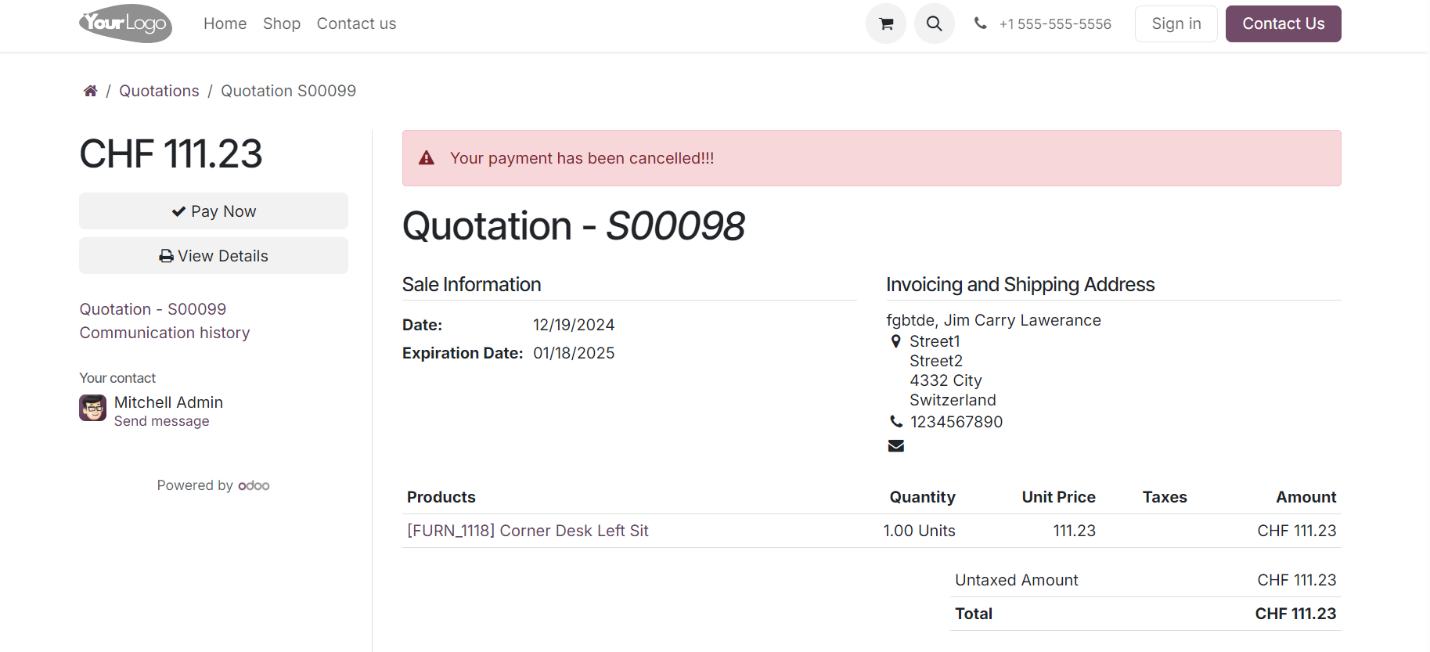
Task: Open the Home navigation item
Action: [224, 23]
